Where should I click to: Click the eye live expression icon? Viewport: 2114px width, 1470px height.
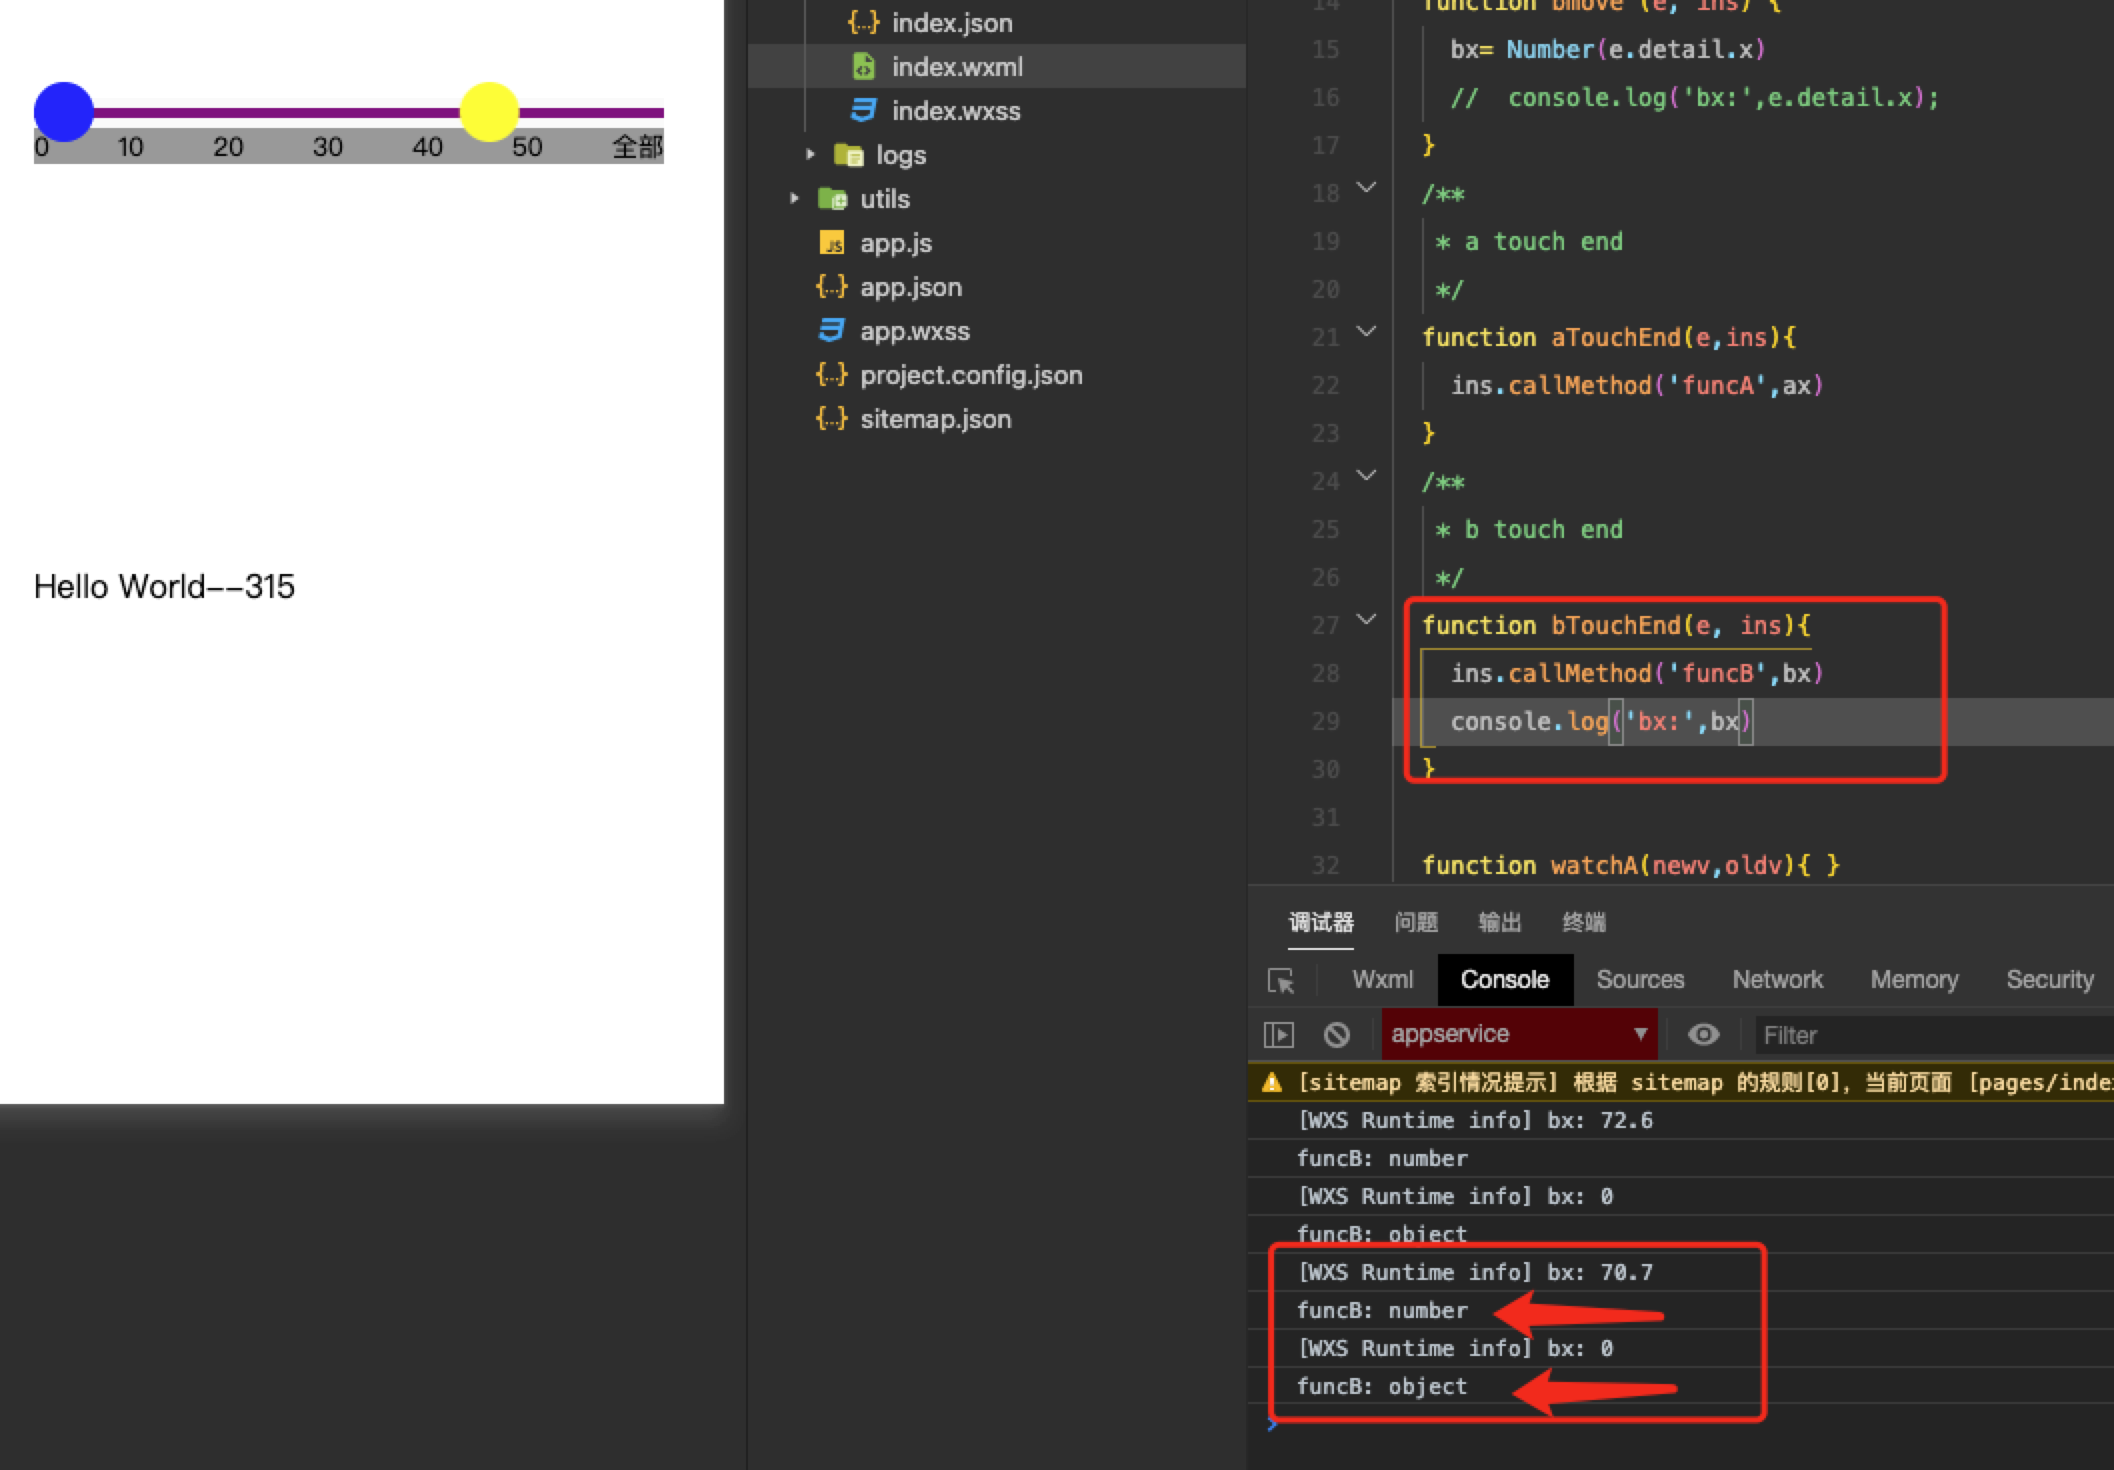click(1704, 1034)
